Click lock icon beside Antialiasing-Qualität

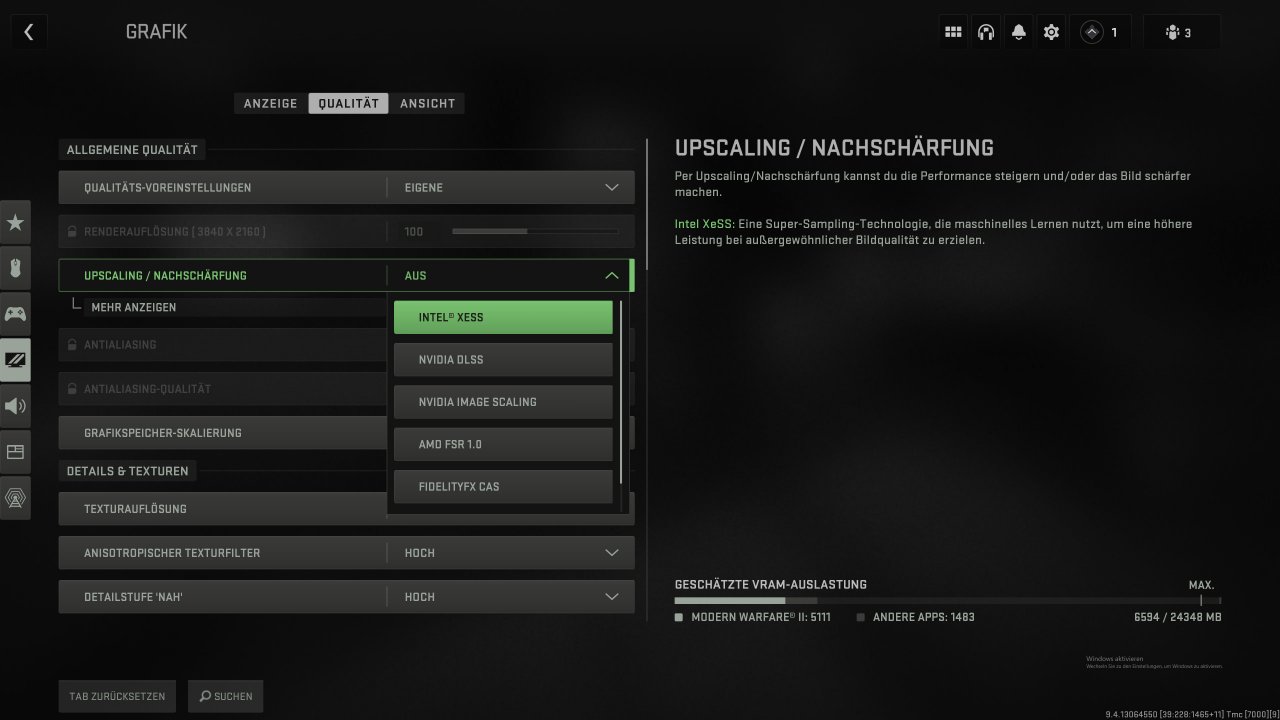tap(72, 388)
